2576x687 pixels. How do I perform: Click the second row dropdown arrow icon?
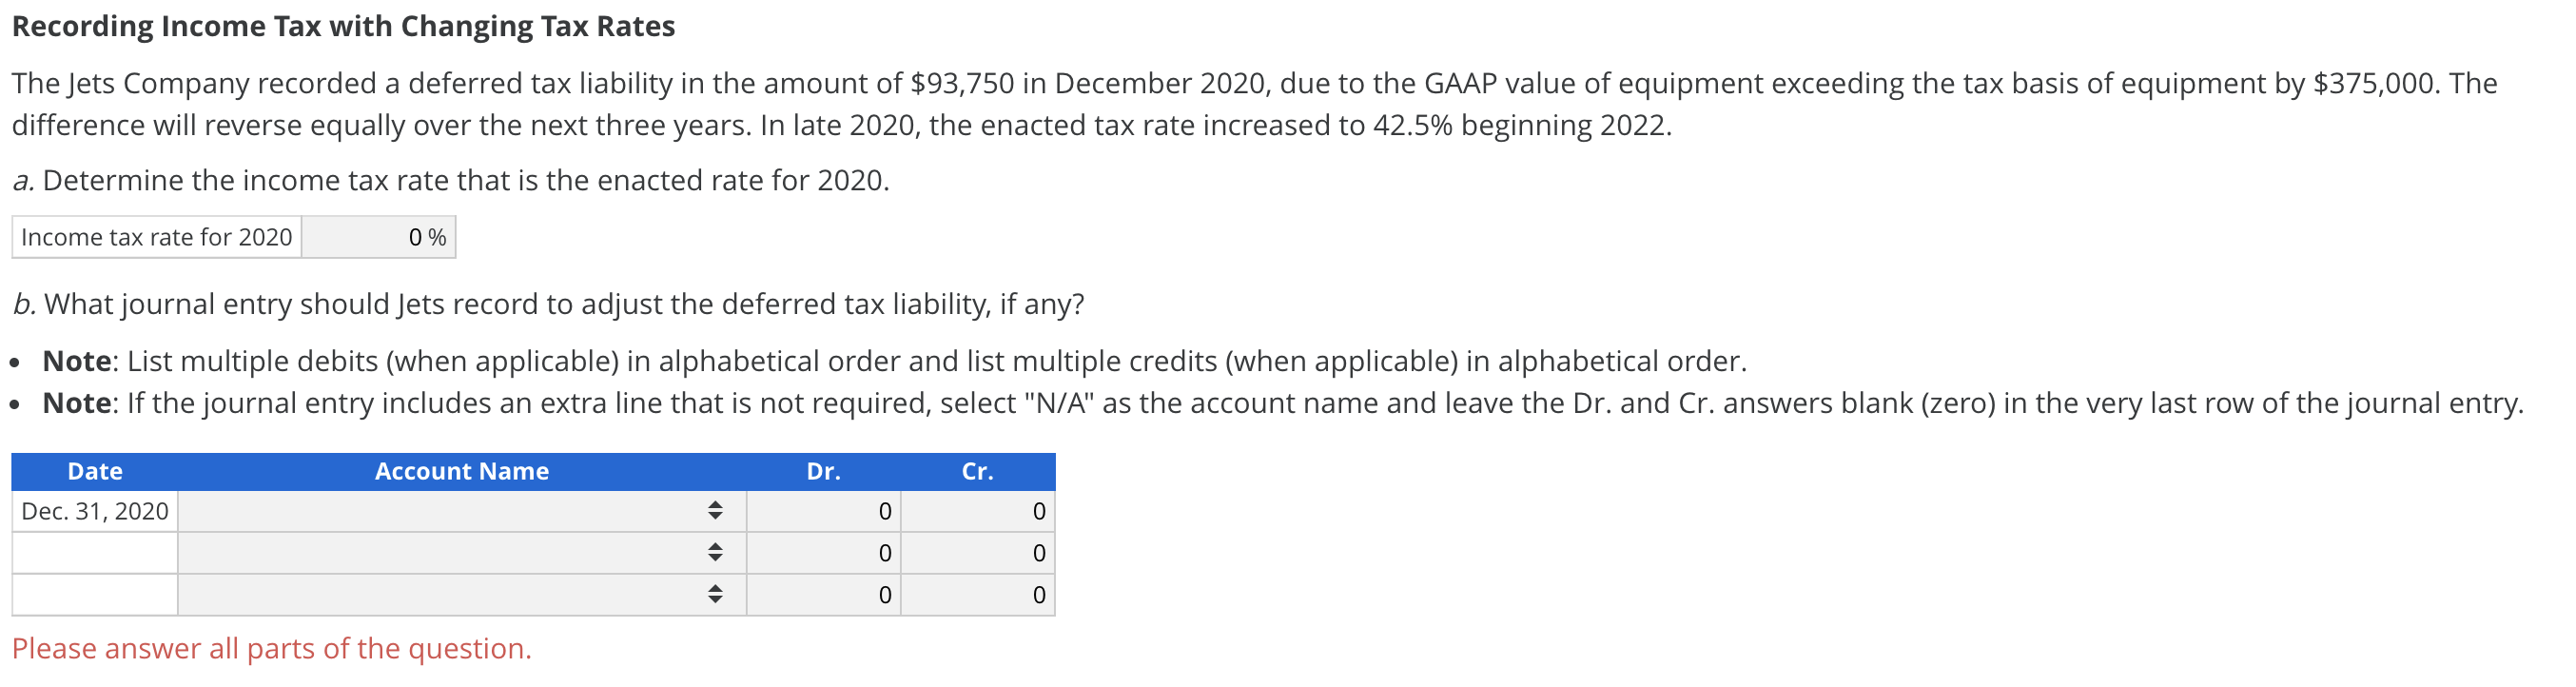[x=715, y=553]
